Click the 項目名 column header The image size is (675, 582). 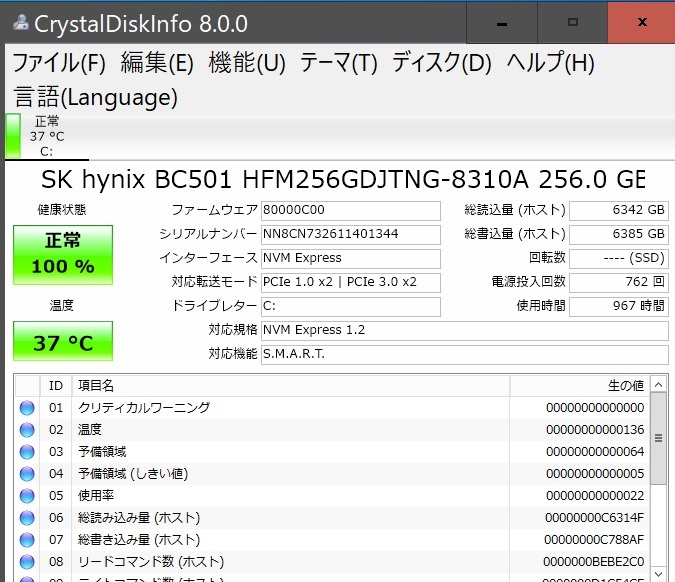[291, 386]
